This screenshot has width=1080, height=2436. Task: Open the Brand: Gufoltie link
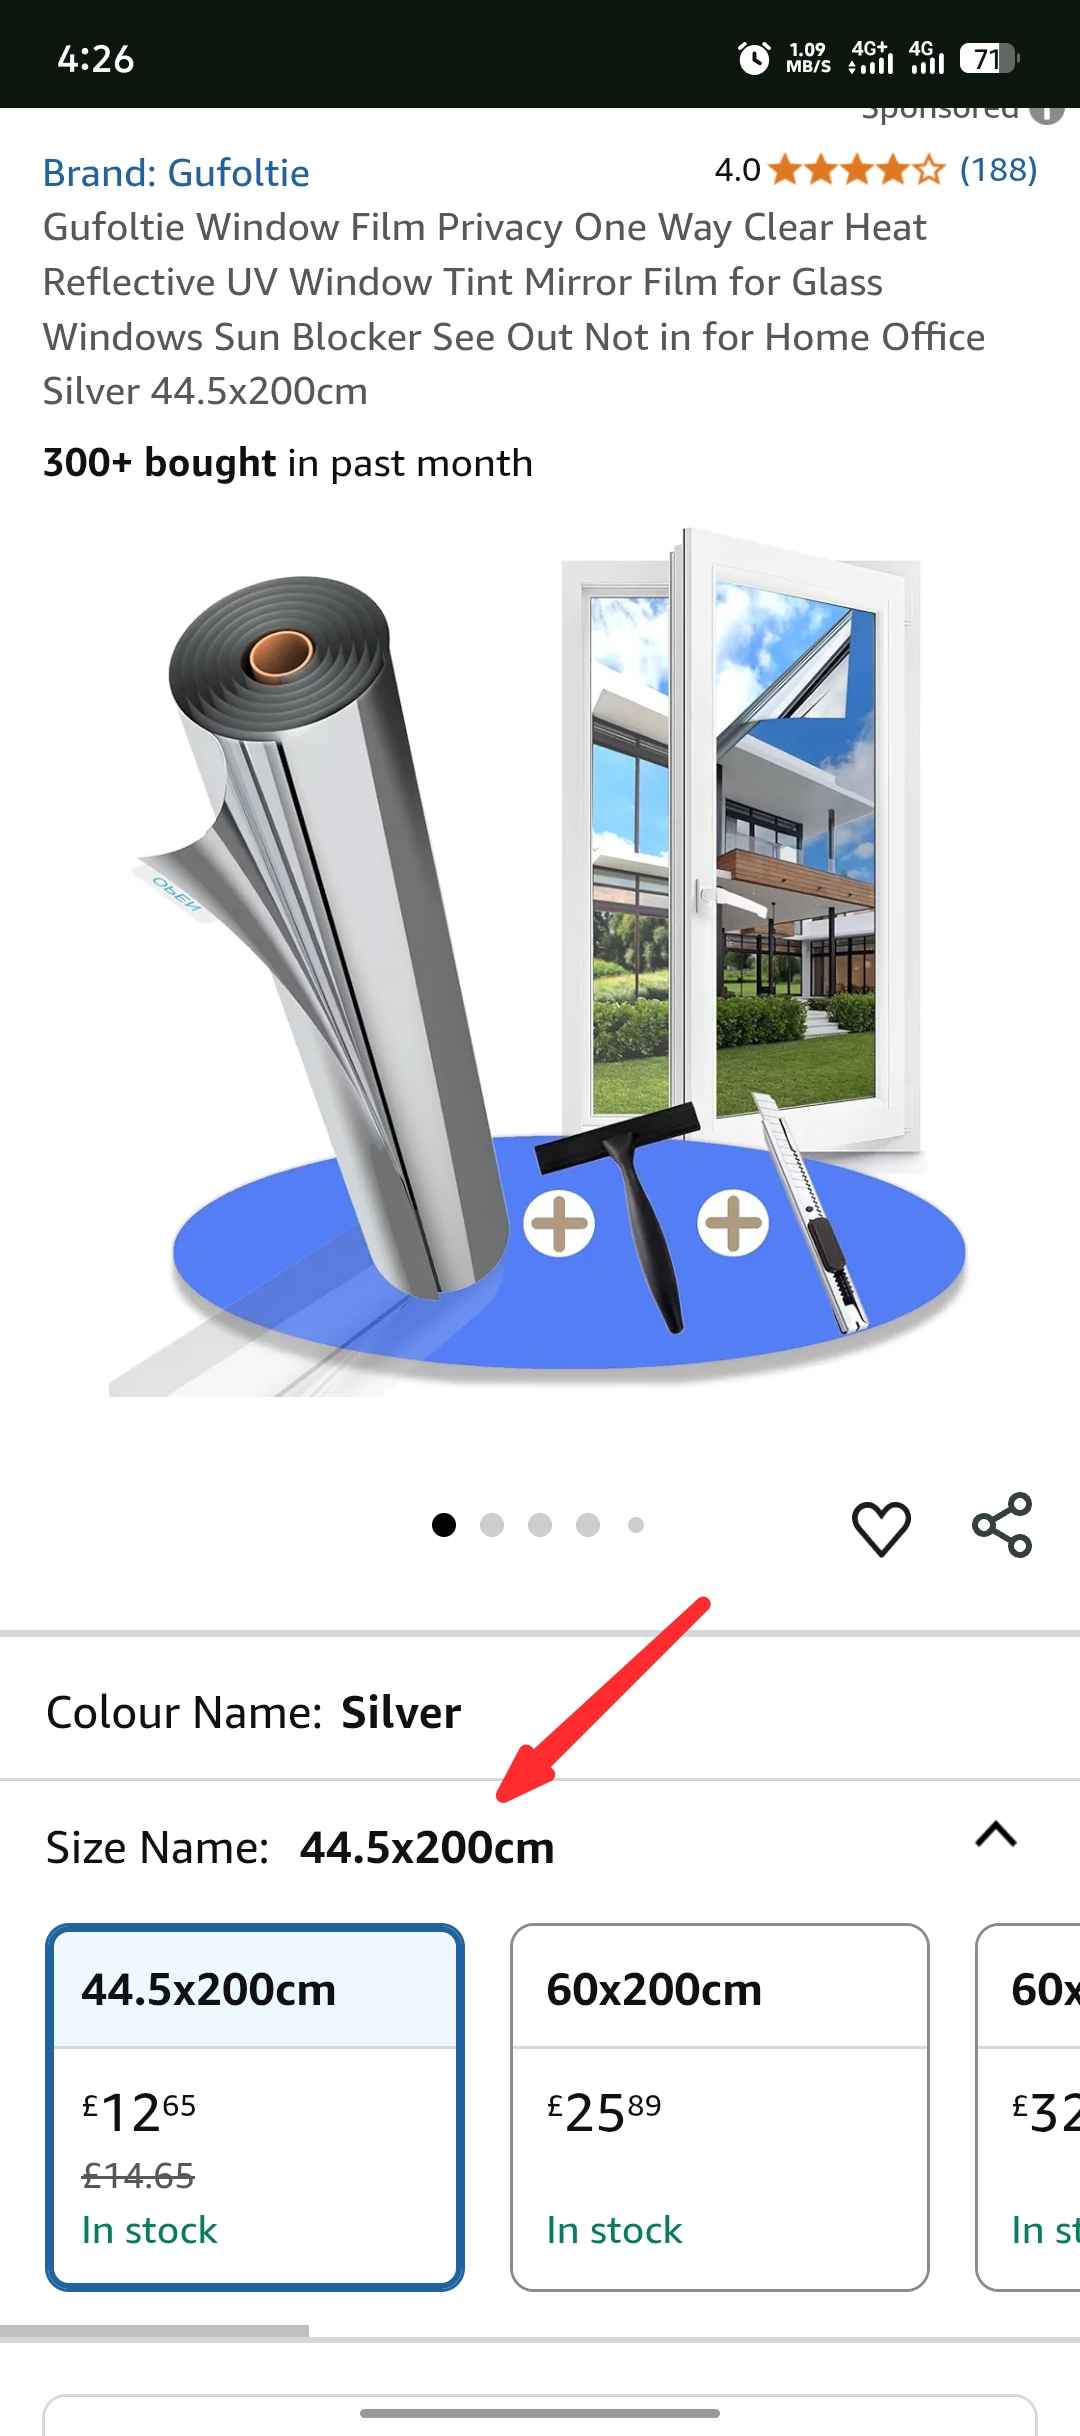176,173
